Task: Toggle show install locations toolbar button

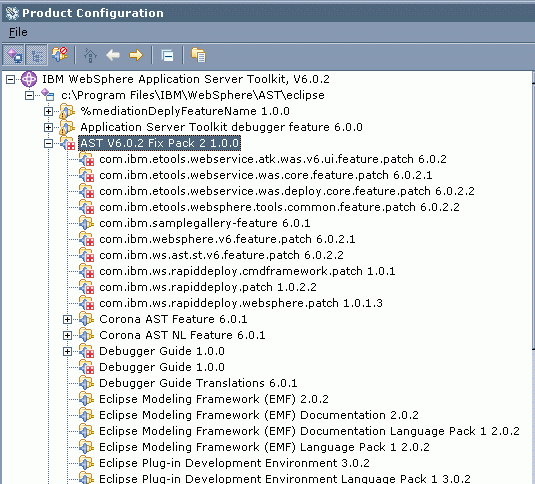Action: 13,55
